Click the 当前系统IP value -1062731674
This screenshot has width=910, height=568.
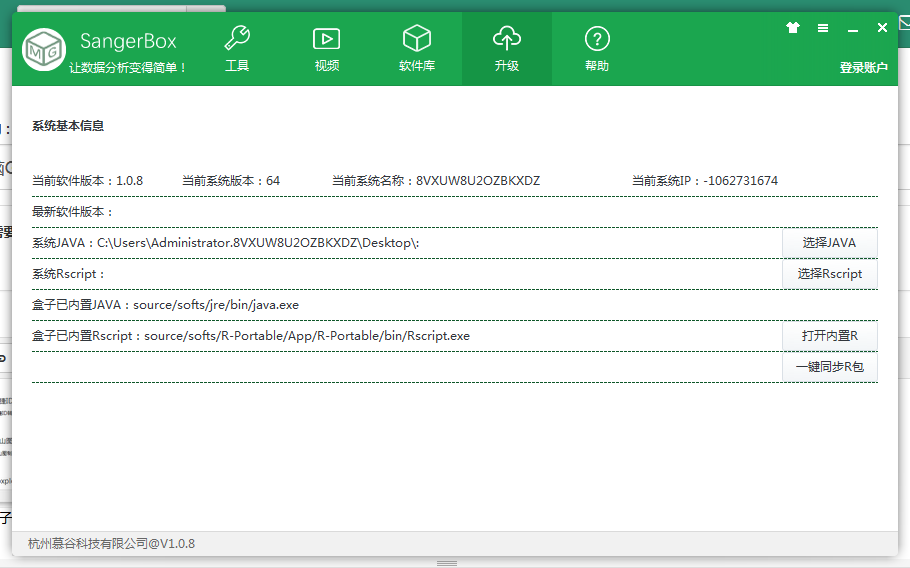click(x=741, y=181)
